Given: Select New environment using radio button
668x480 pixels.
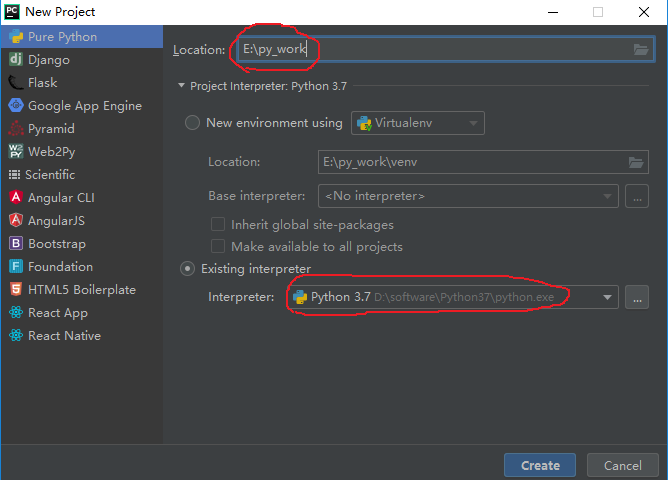Looking at the screenshot, I should [x=192, y=123].
